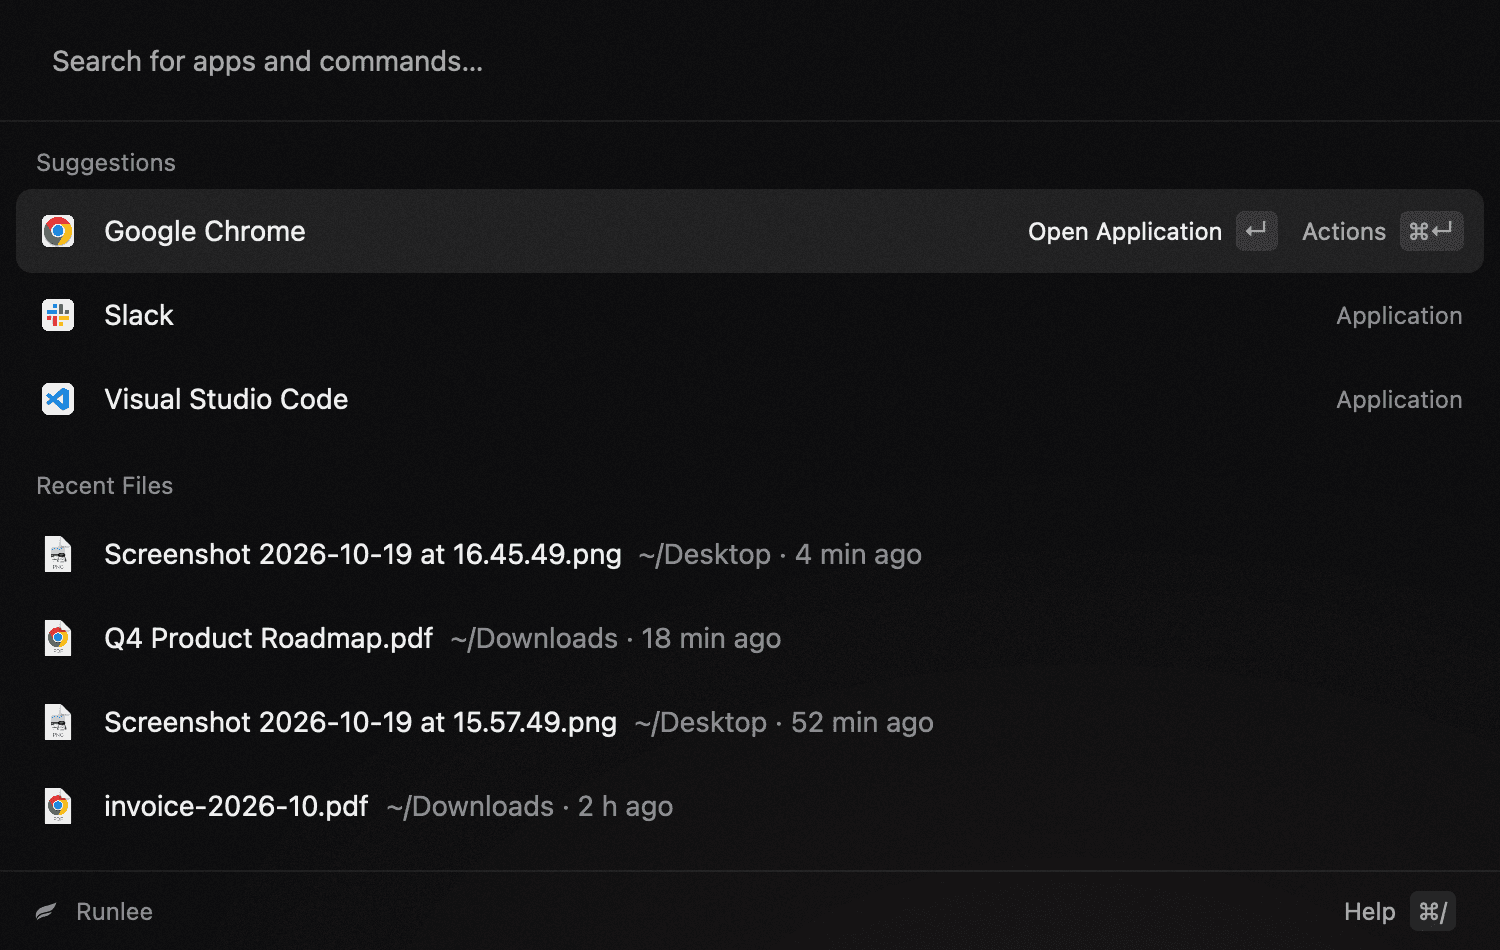
Task: Click the Command-slash Help shortcut badge
Action: coord(1433,912)
